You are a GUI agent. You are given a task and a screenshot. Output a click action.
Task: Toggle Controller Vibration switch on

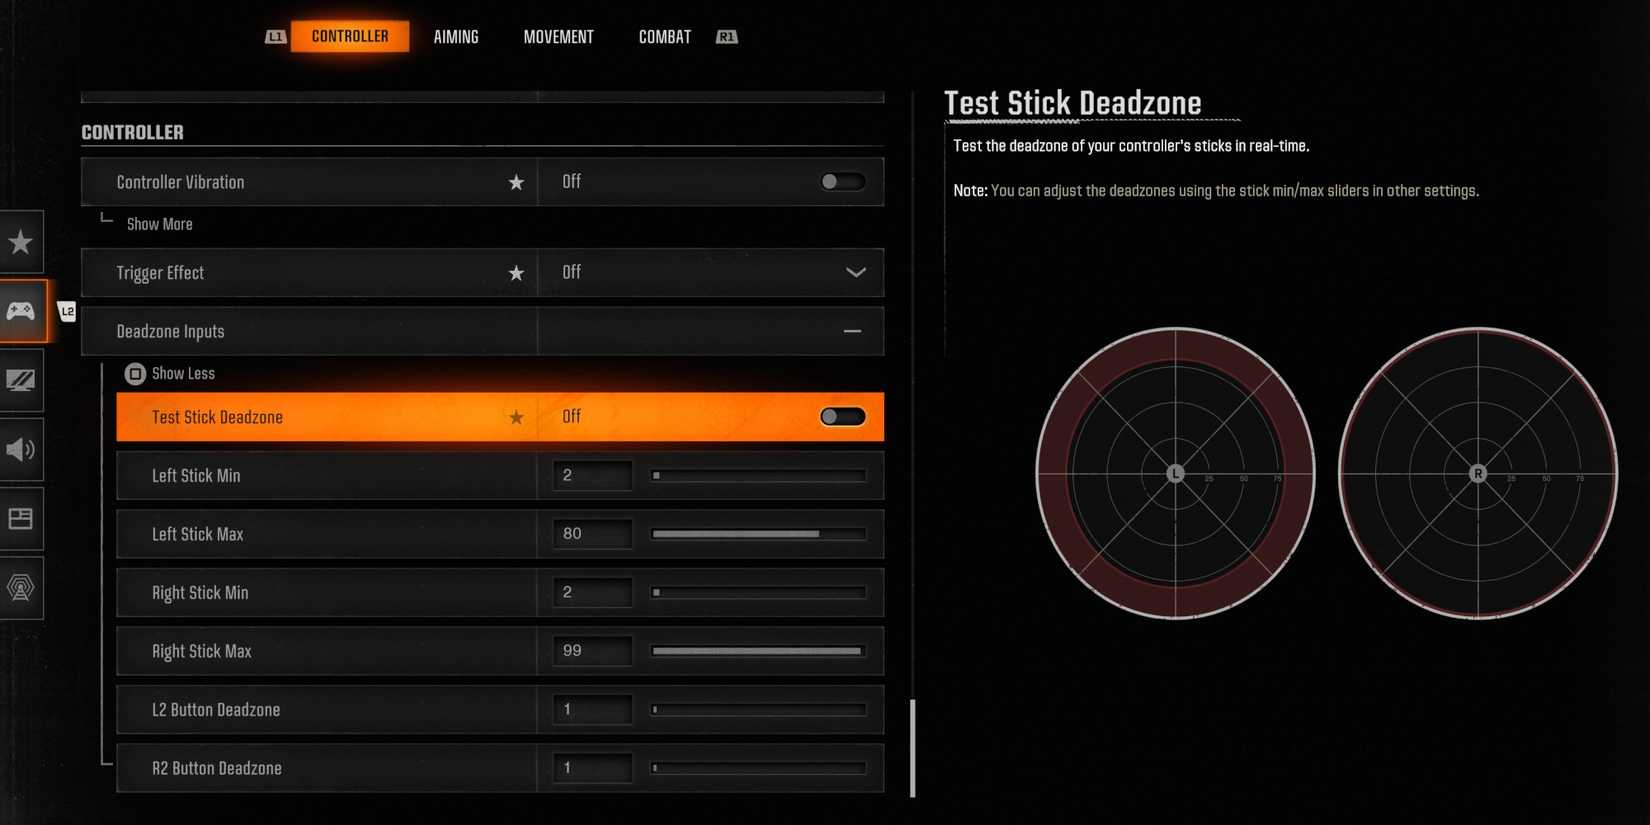tap(842, 182)
